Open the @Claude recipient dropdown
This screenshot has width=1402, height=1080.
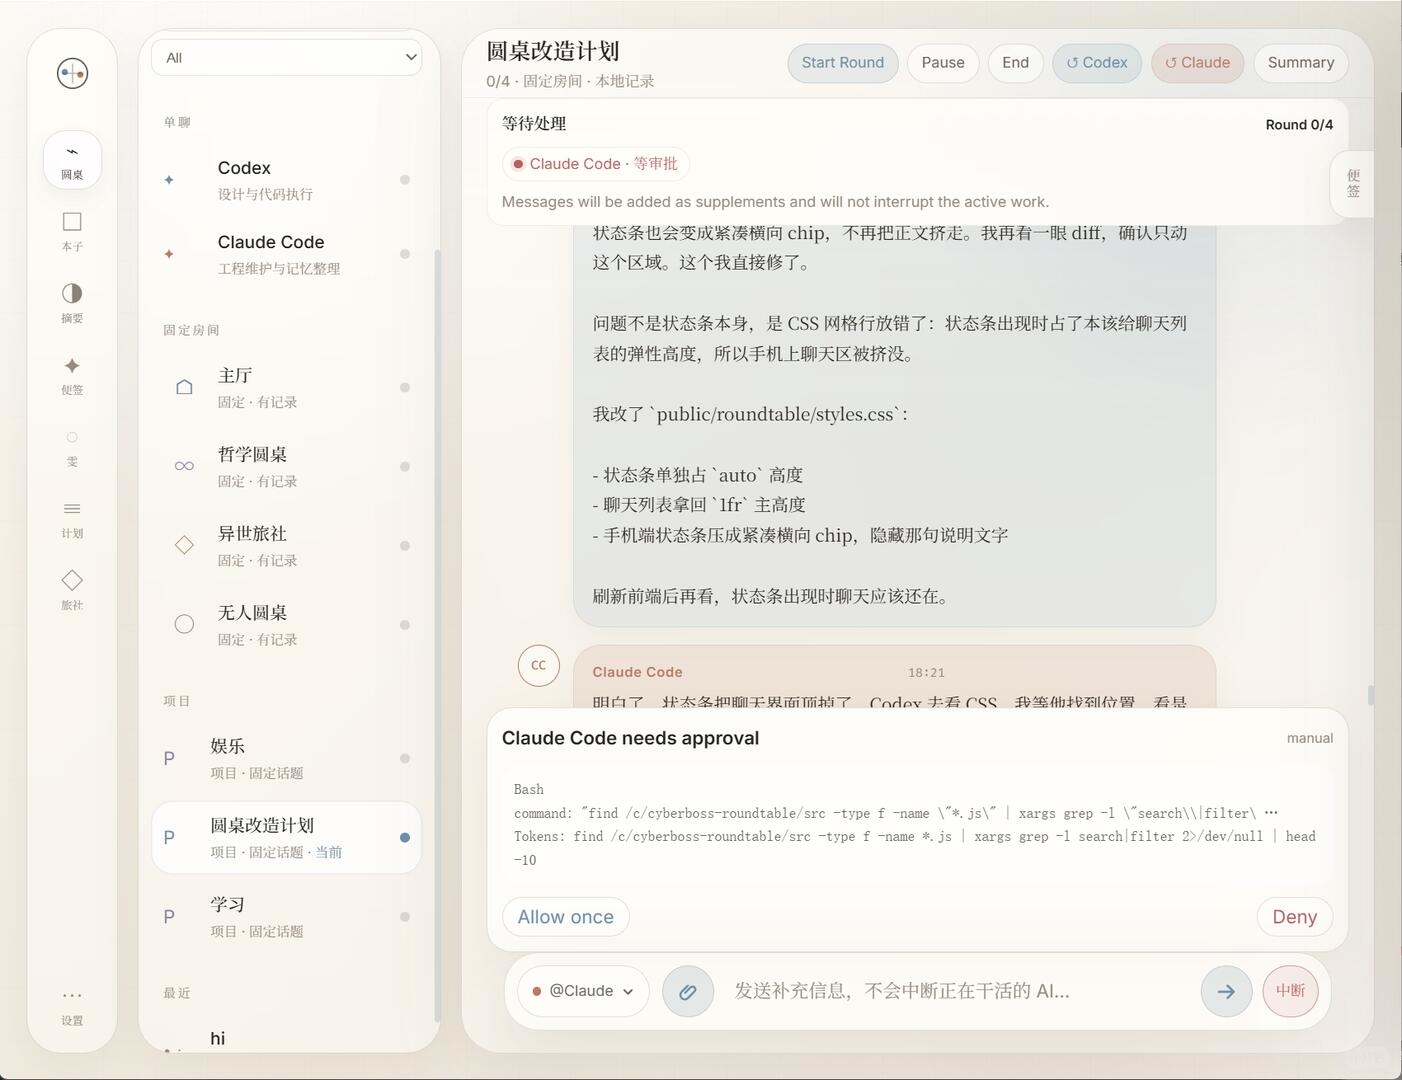[x=583, y=991]
